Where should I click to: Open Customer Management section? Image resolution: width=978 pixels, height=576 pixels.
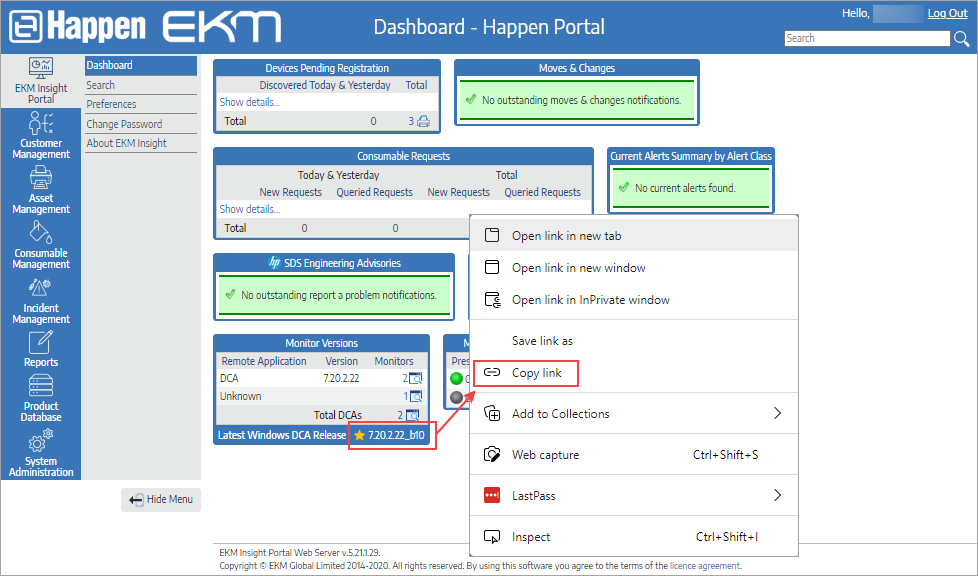(41, 135)
